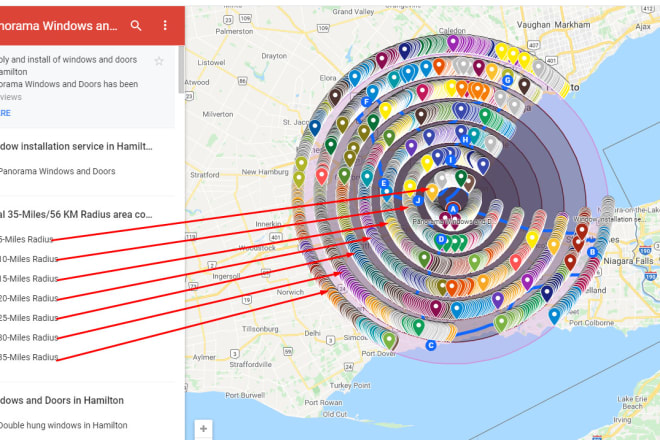Click the Port Colborne map label

click(x=591, y=323)
